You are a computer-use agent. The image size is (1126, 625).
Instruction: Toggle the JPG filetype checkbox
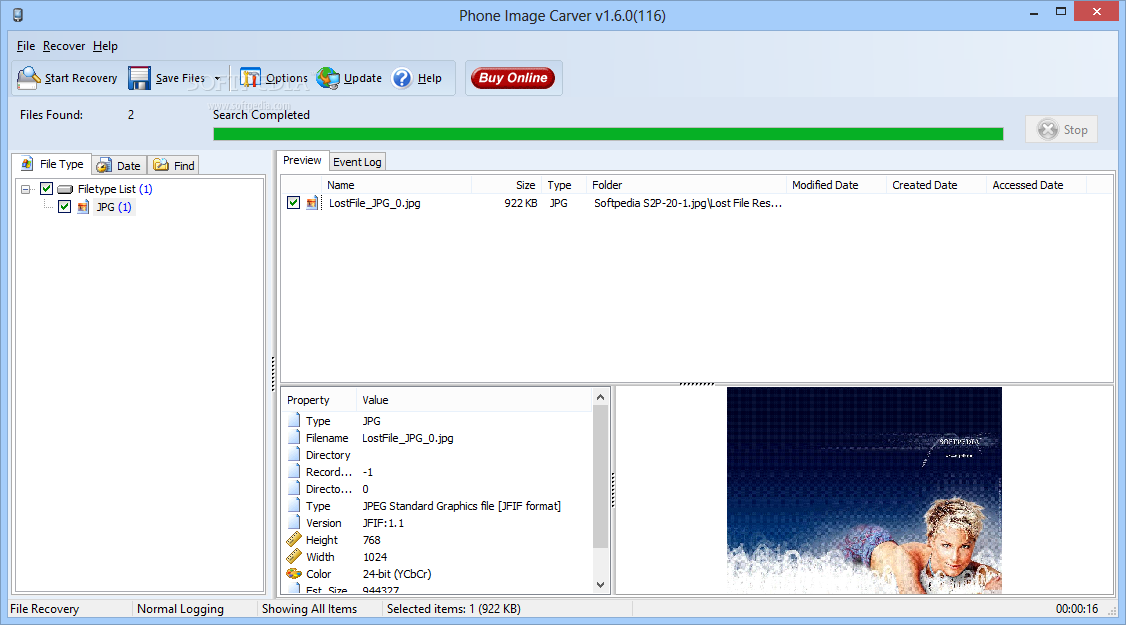(65, 207)
